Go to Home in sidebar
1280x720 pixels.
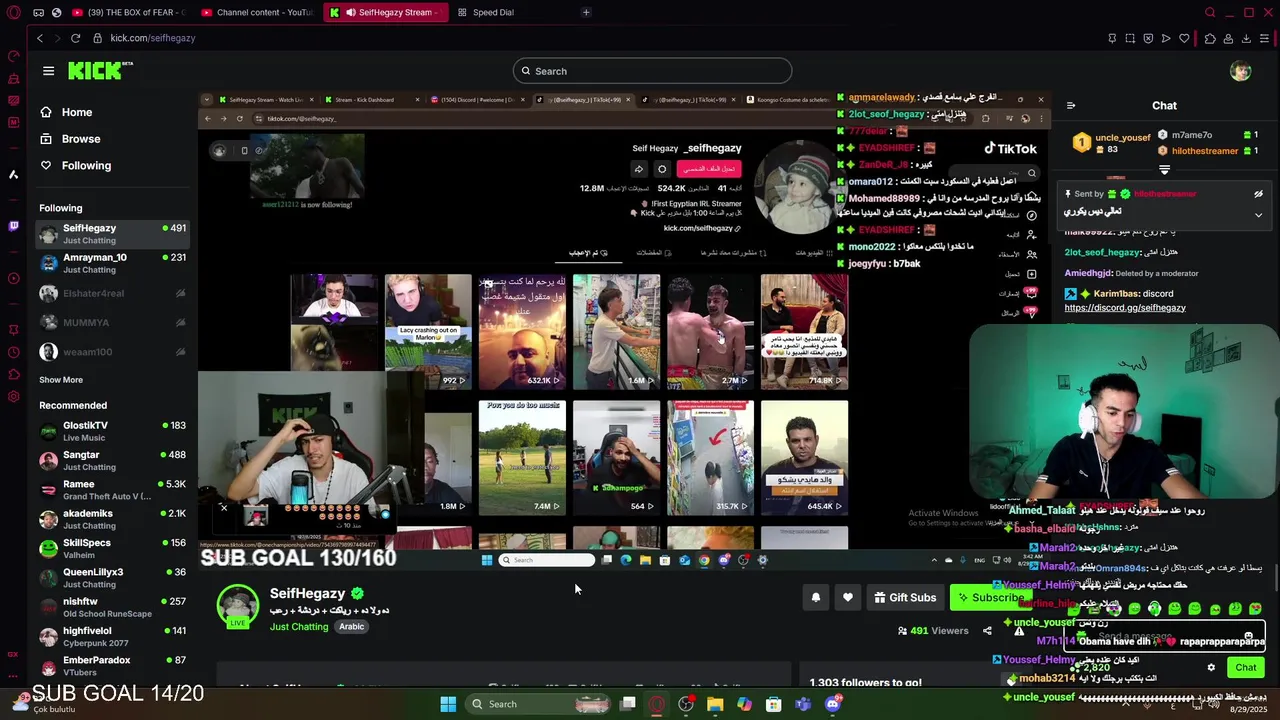tap(76, 112)
